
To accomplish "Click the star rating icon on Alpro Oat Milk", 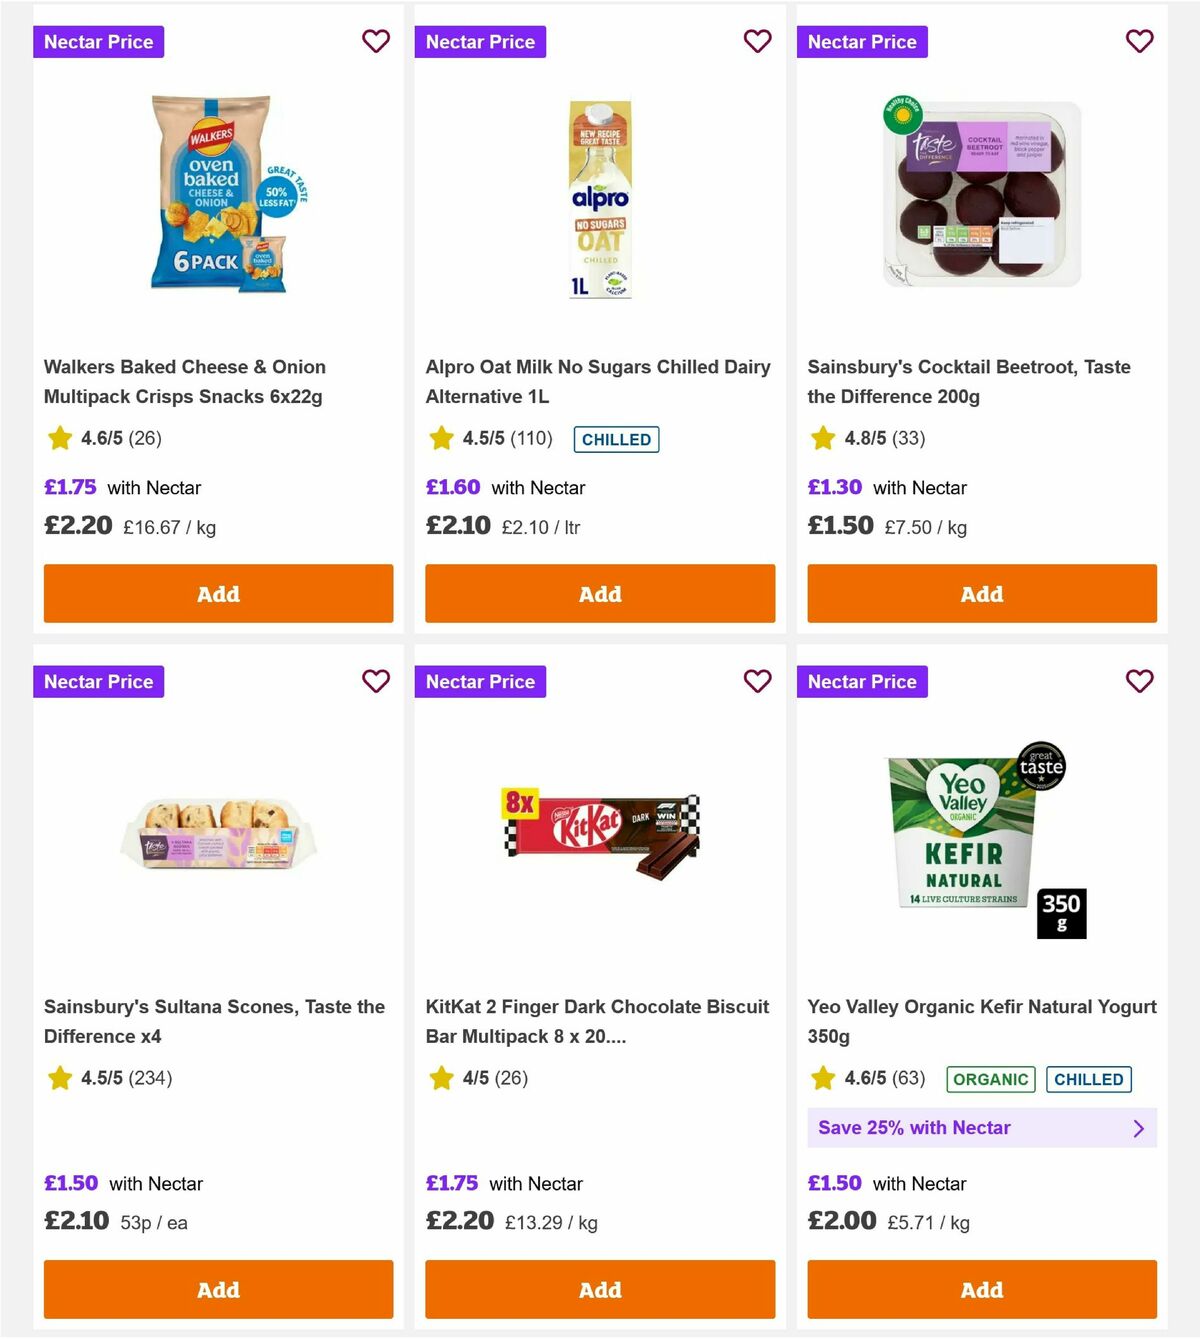I will coord(441,438).
